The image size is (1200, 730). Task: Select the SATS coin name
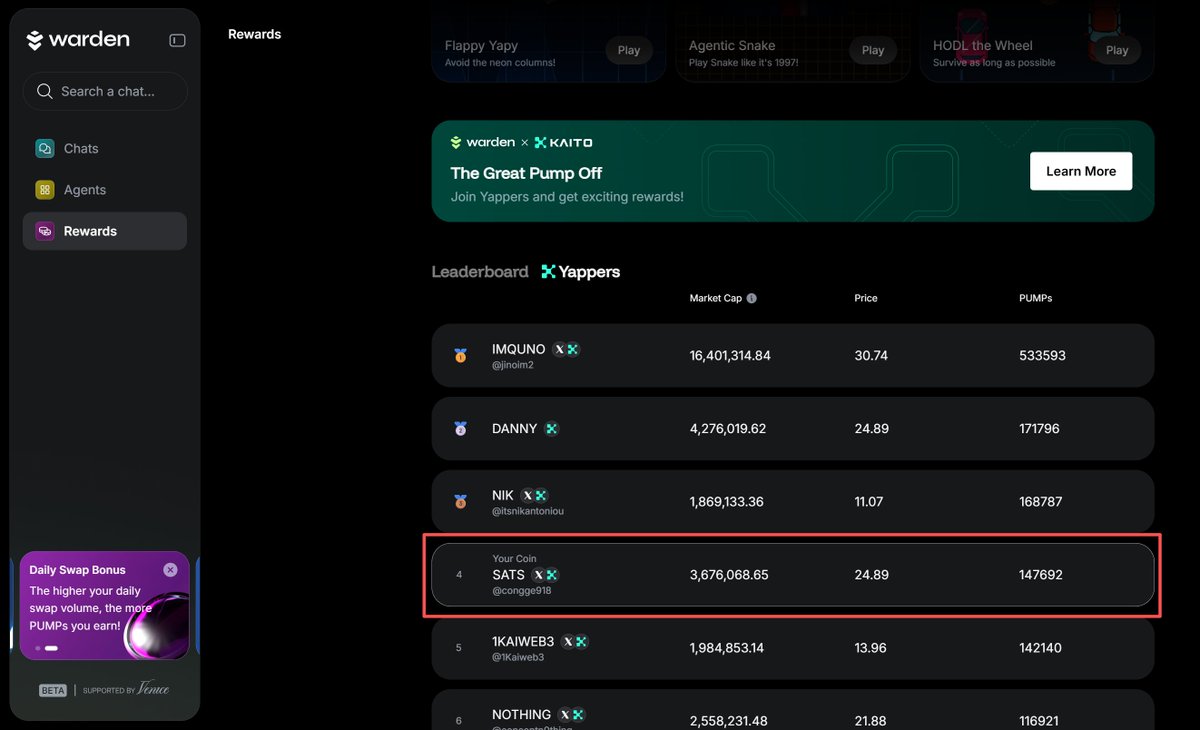click(508, 575)
